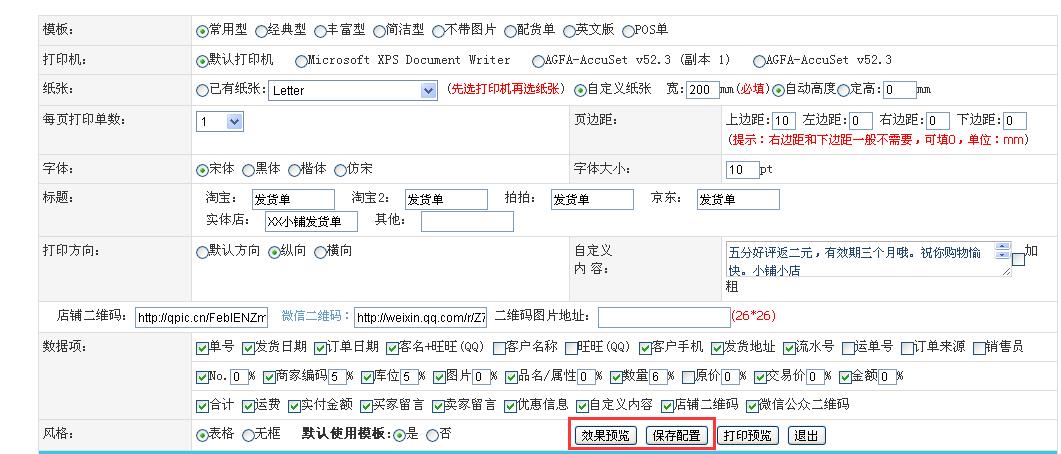Screen dimensions: 1061x454
Task: Choose the 黑体 font radio button
Action: (x=250, y=169)
